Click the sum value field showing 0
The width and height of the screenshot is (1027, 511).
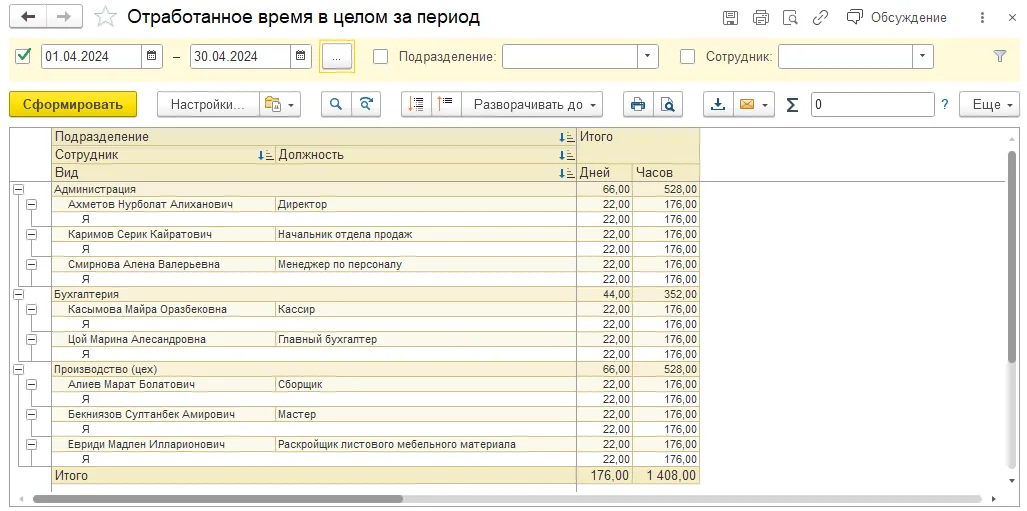click(872, 104)
